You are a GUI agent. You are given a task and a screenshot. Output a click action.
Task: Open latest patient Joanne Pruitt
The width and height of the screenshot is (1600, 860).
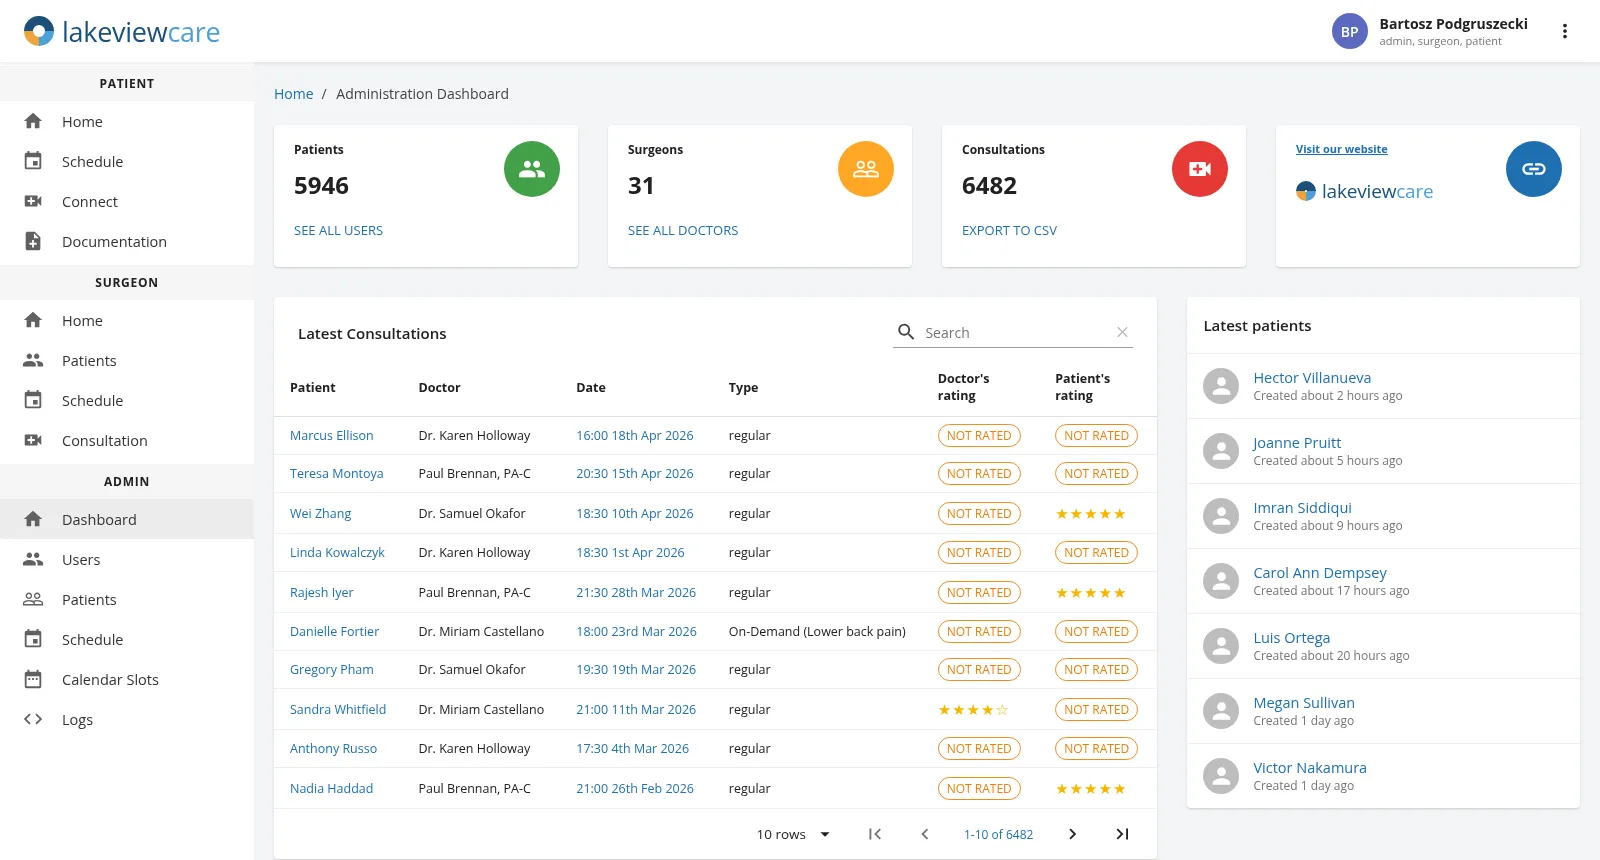[1297, 442]
